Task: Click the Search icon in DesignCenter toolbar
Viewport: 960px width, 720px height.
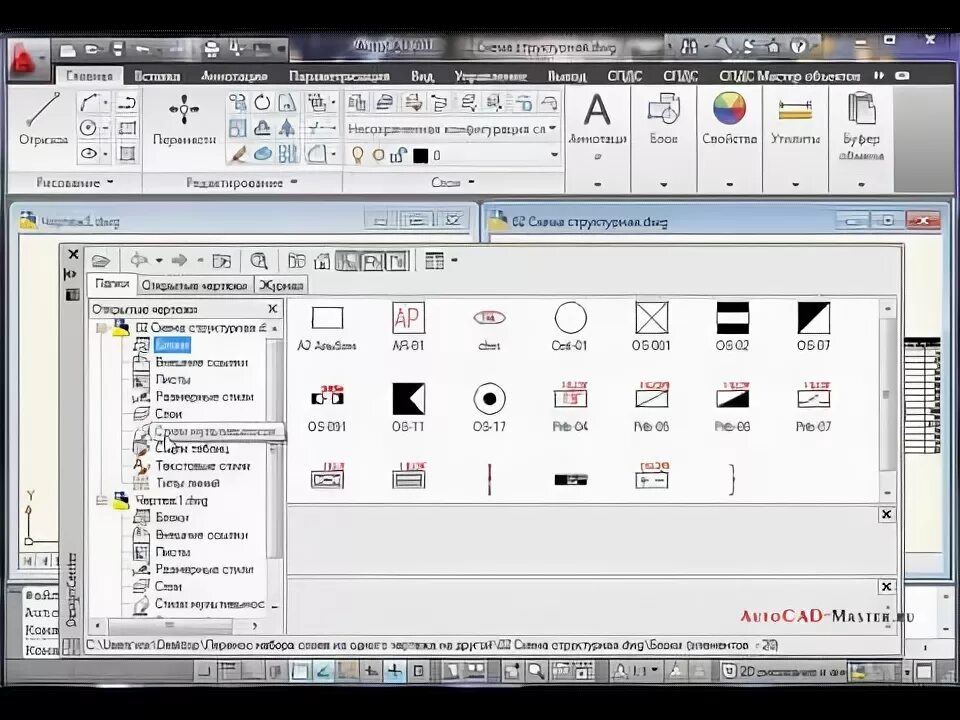Action: (x=259, y=261)
